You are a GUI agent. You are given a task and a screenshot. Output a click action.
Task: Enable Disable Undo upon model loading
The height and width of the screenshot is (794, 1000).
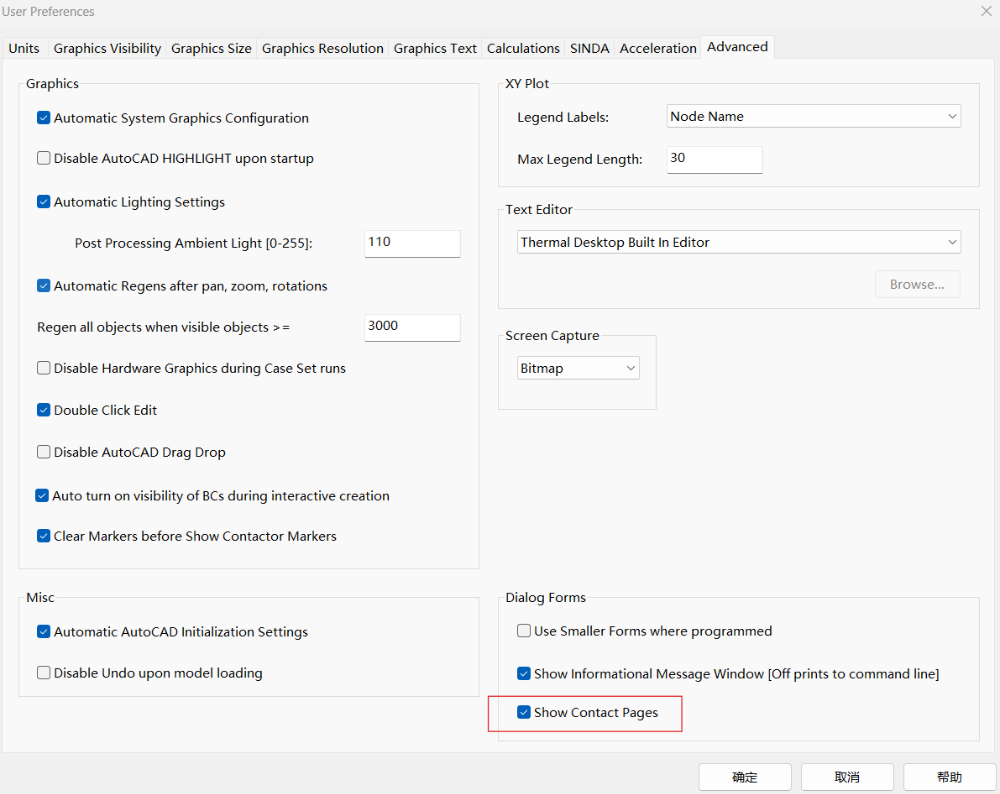[x=44, y=673]
